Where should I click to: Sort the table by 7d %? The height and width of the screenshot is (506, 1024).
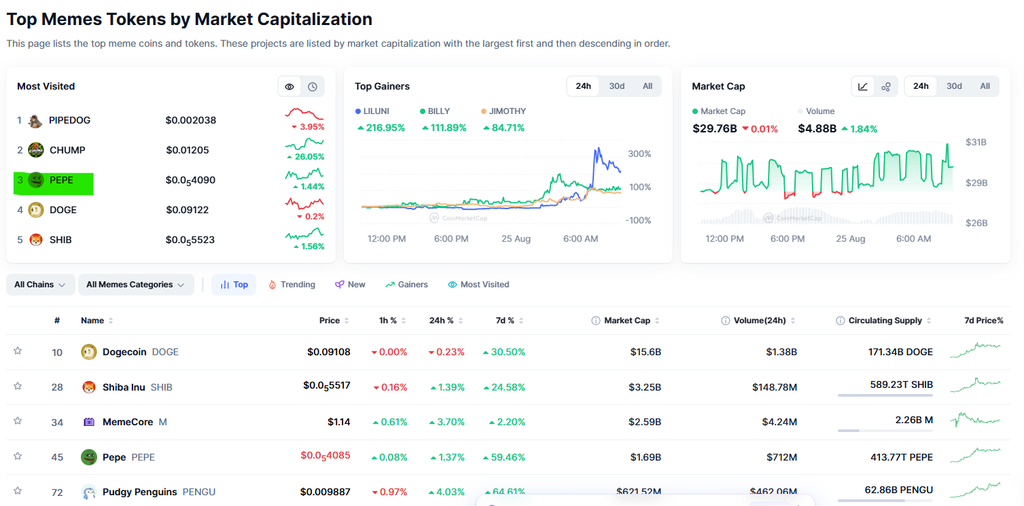pyautogui.click(x=509, y=321)
